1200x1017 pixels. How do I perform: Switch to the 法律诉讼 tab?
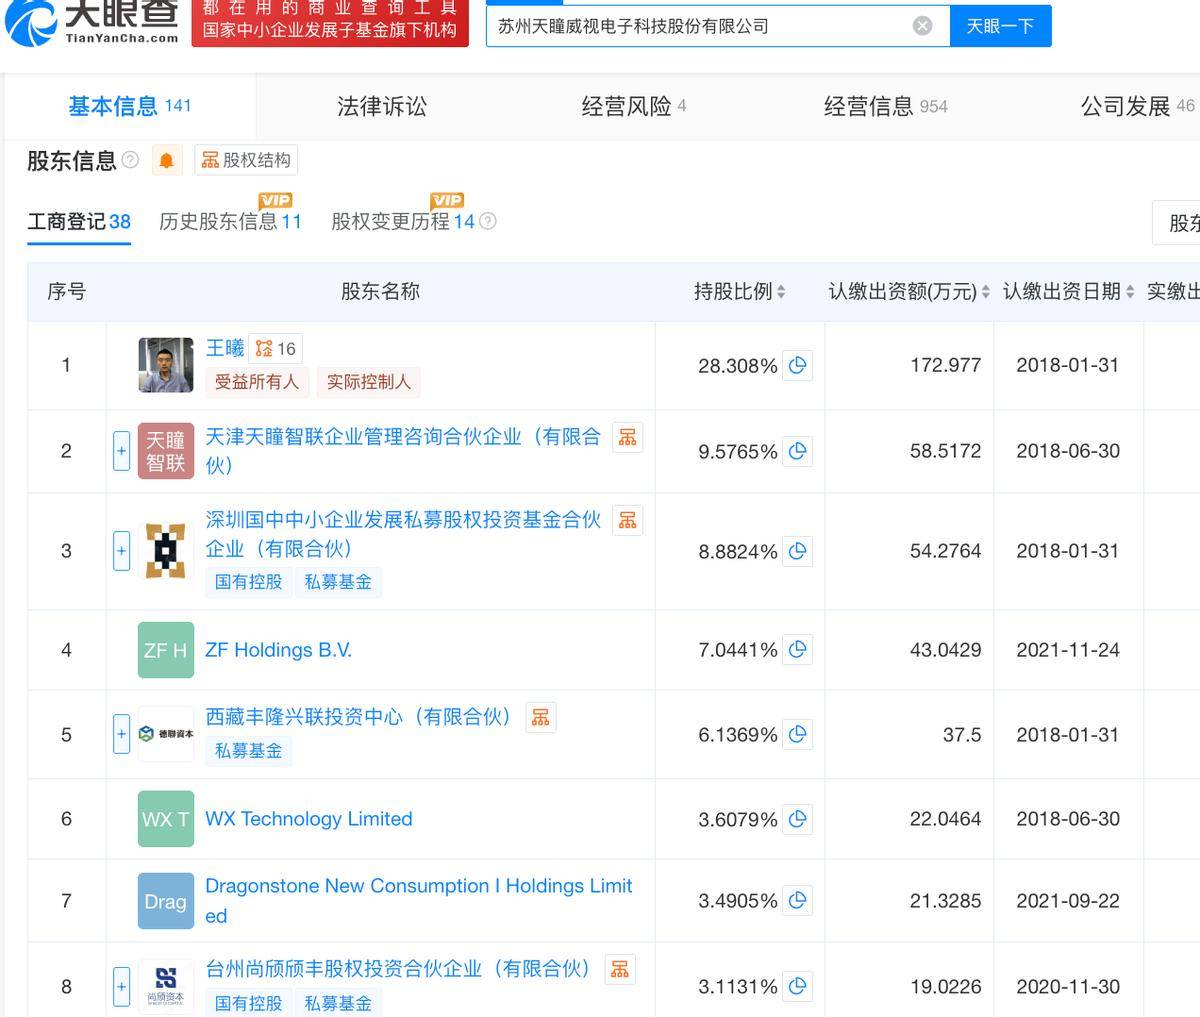pyautogui.click(x=383, y=106)
